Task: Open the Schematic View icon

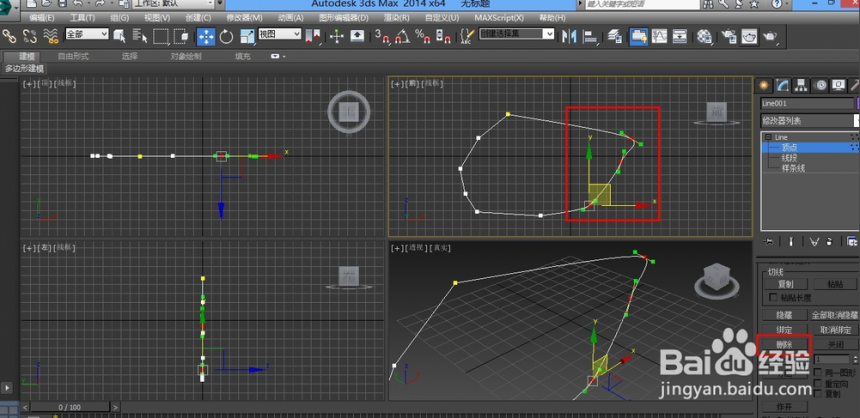Action: (680, 36)
